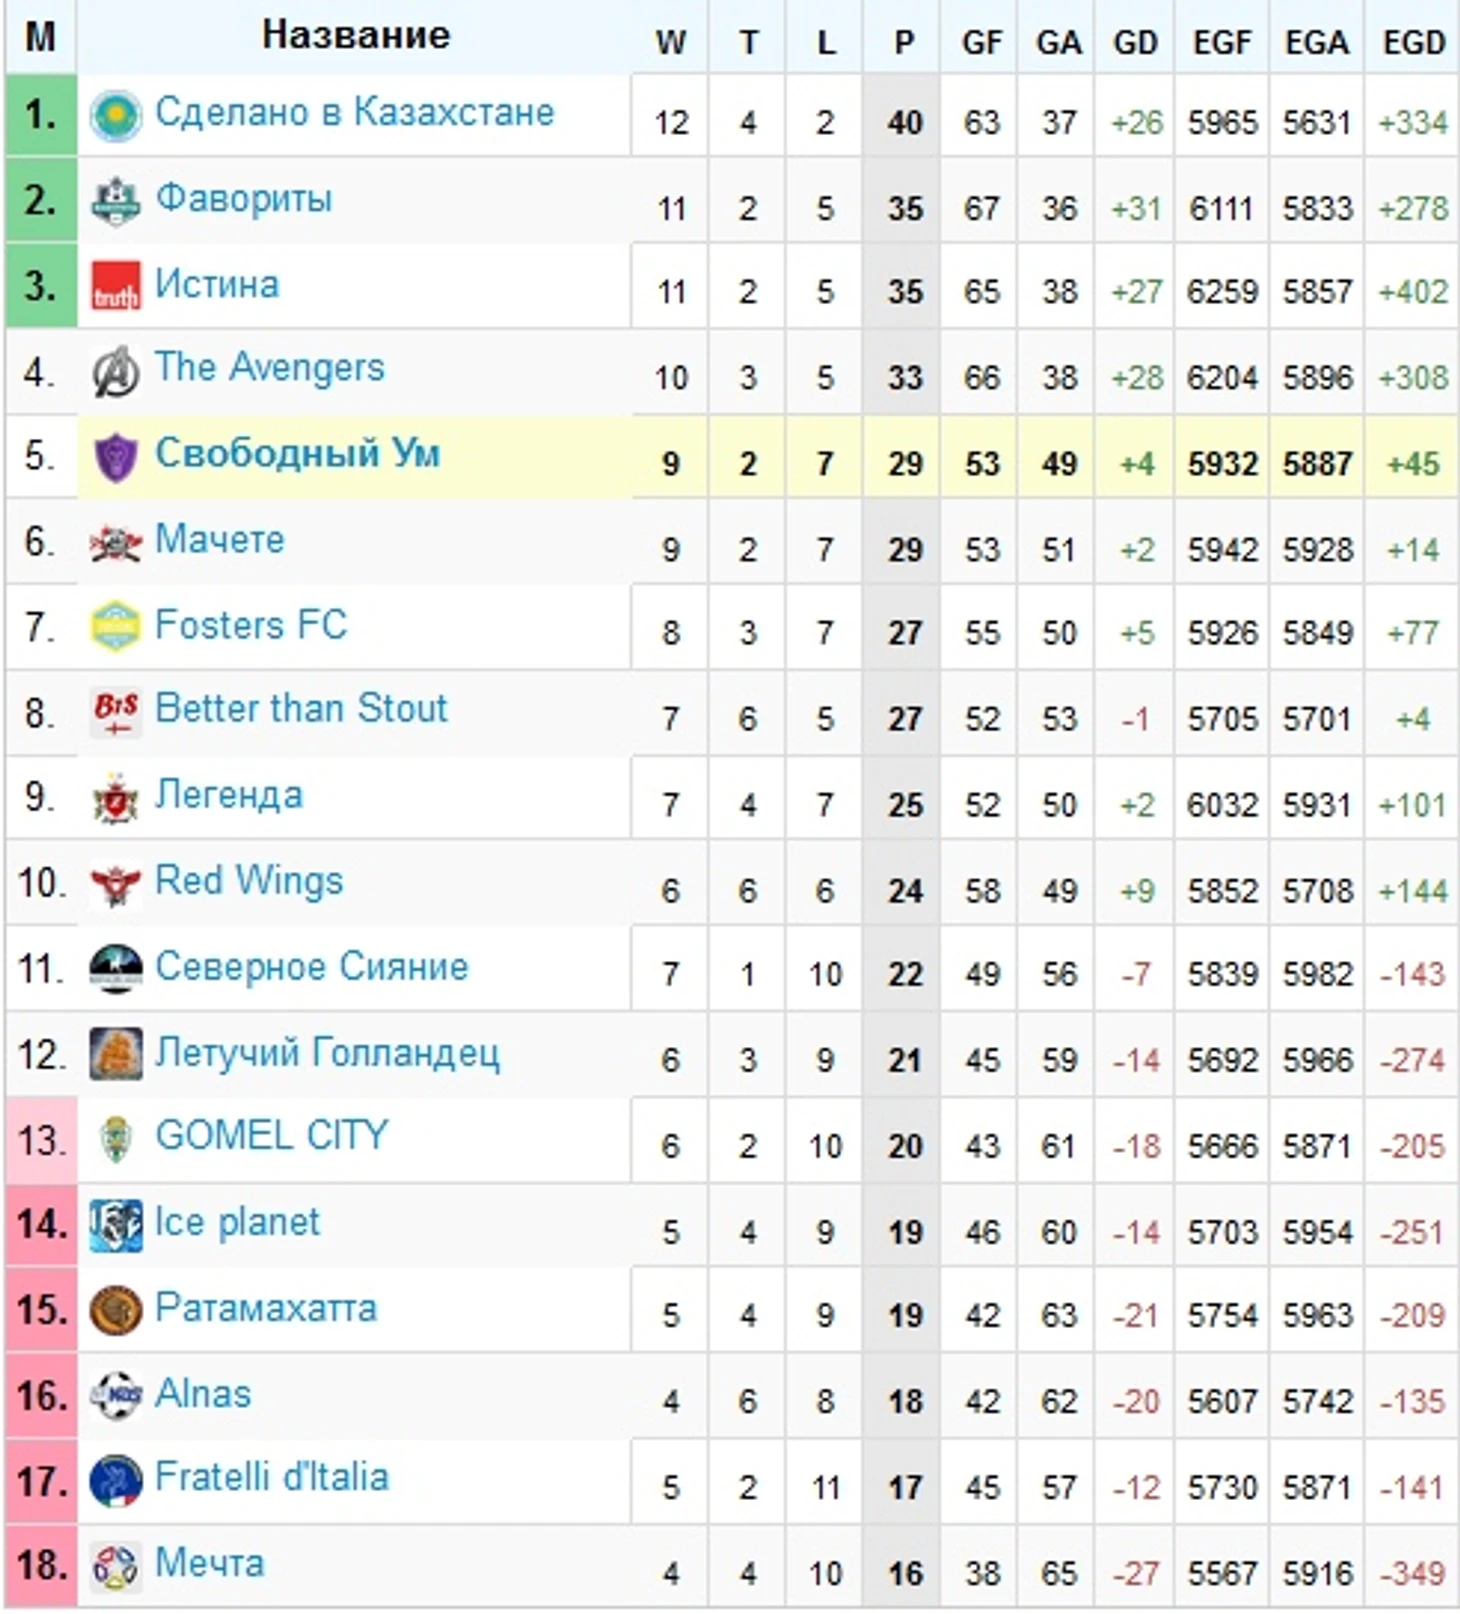Screen dimensions: 1460x1614
Task: Open the Fratelli d'Italia team link
Action: click(272, 1477)
